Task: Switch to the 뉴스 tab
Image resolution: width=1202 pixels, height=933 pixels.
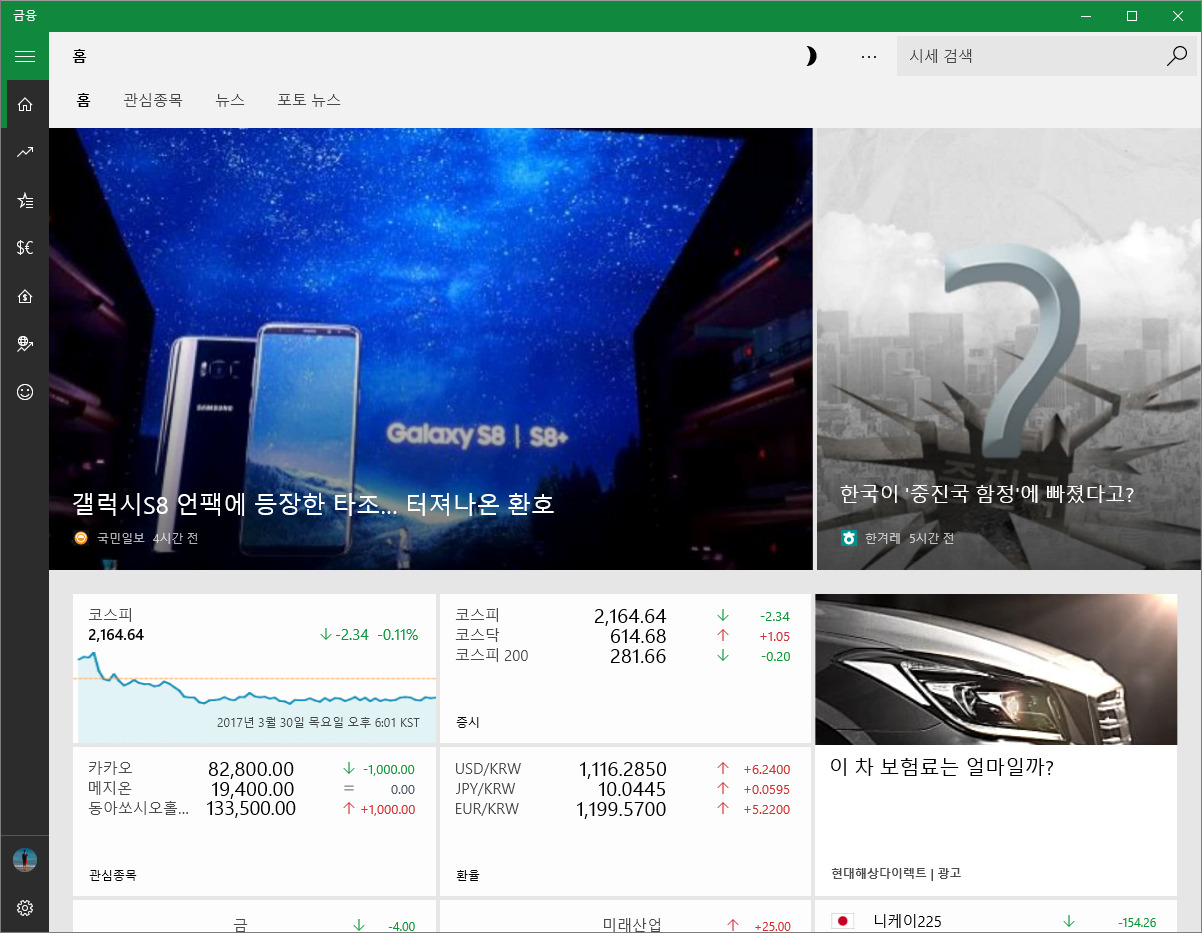Action: coord(230,100)
